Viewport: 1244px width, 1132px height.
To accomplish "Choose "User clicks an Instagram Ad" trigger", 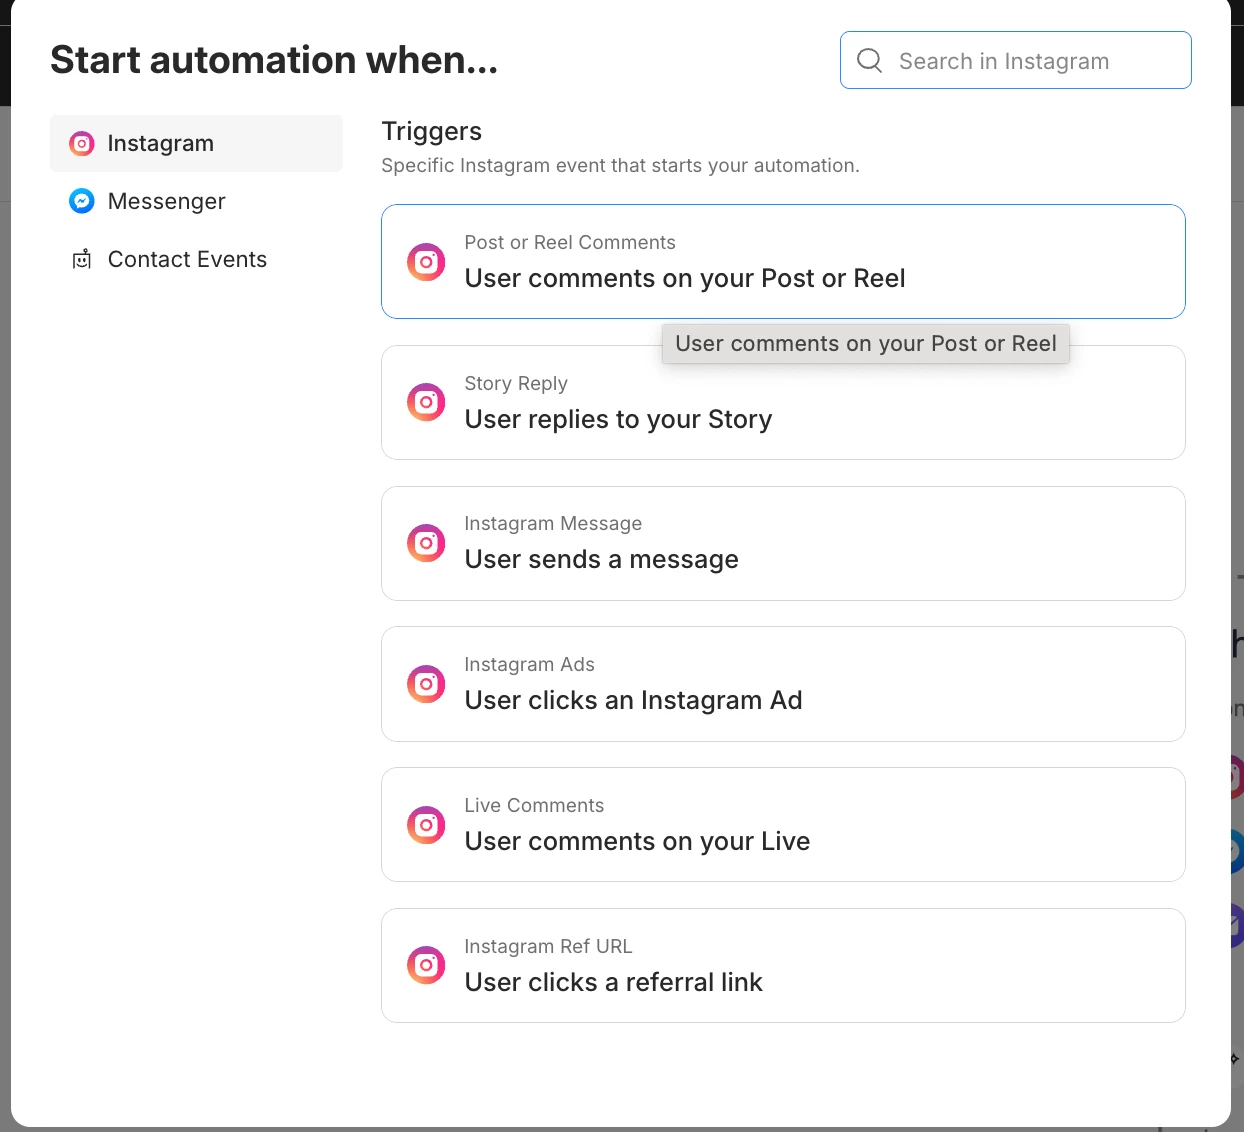I will (x=633, y=701).
